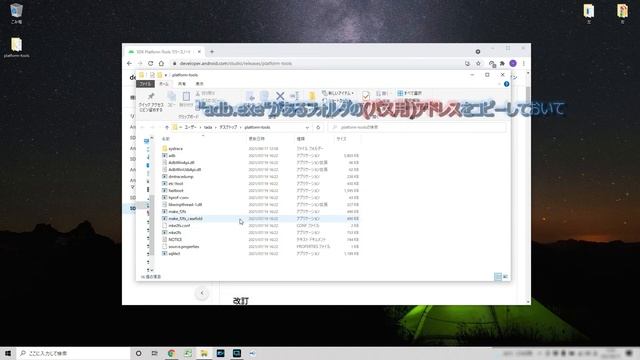
Task: Expand the address bar history dropdown
Action: pyautogui.click(x=307, y=127)
